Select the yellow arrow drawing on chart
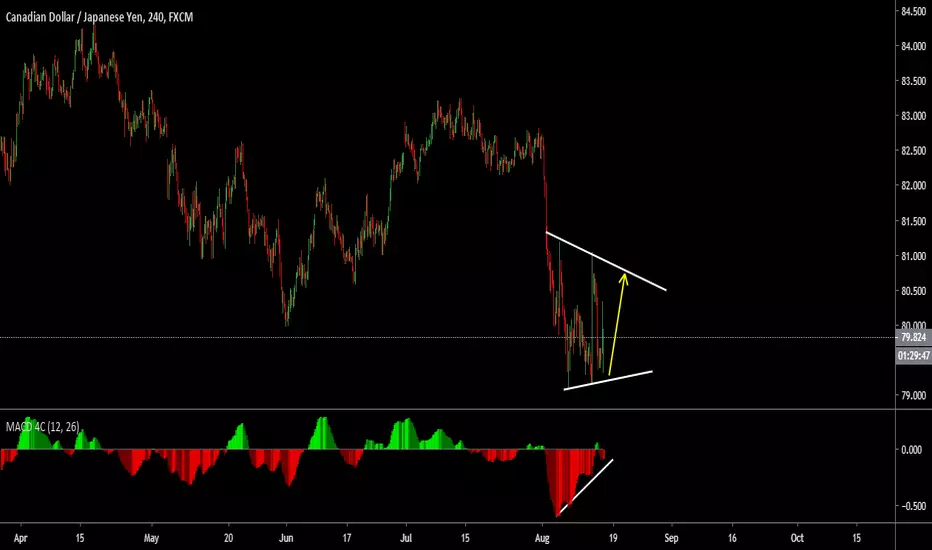This screenshot has height=550, width=932. (617, 323)
